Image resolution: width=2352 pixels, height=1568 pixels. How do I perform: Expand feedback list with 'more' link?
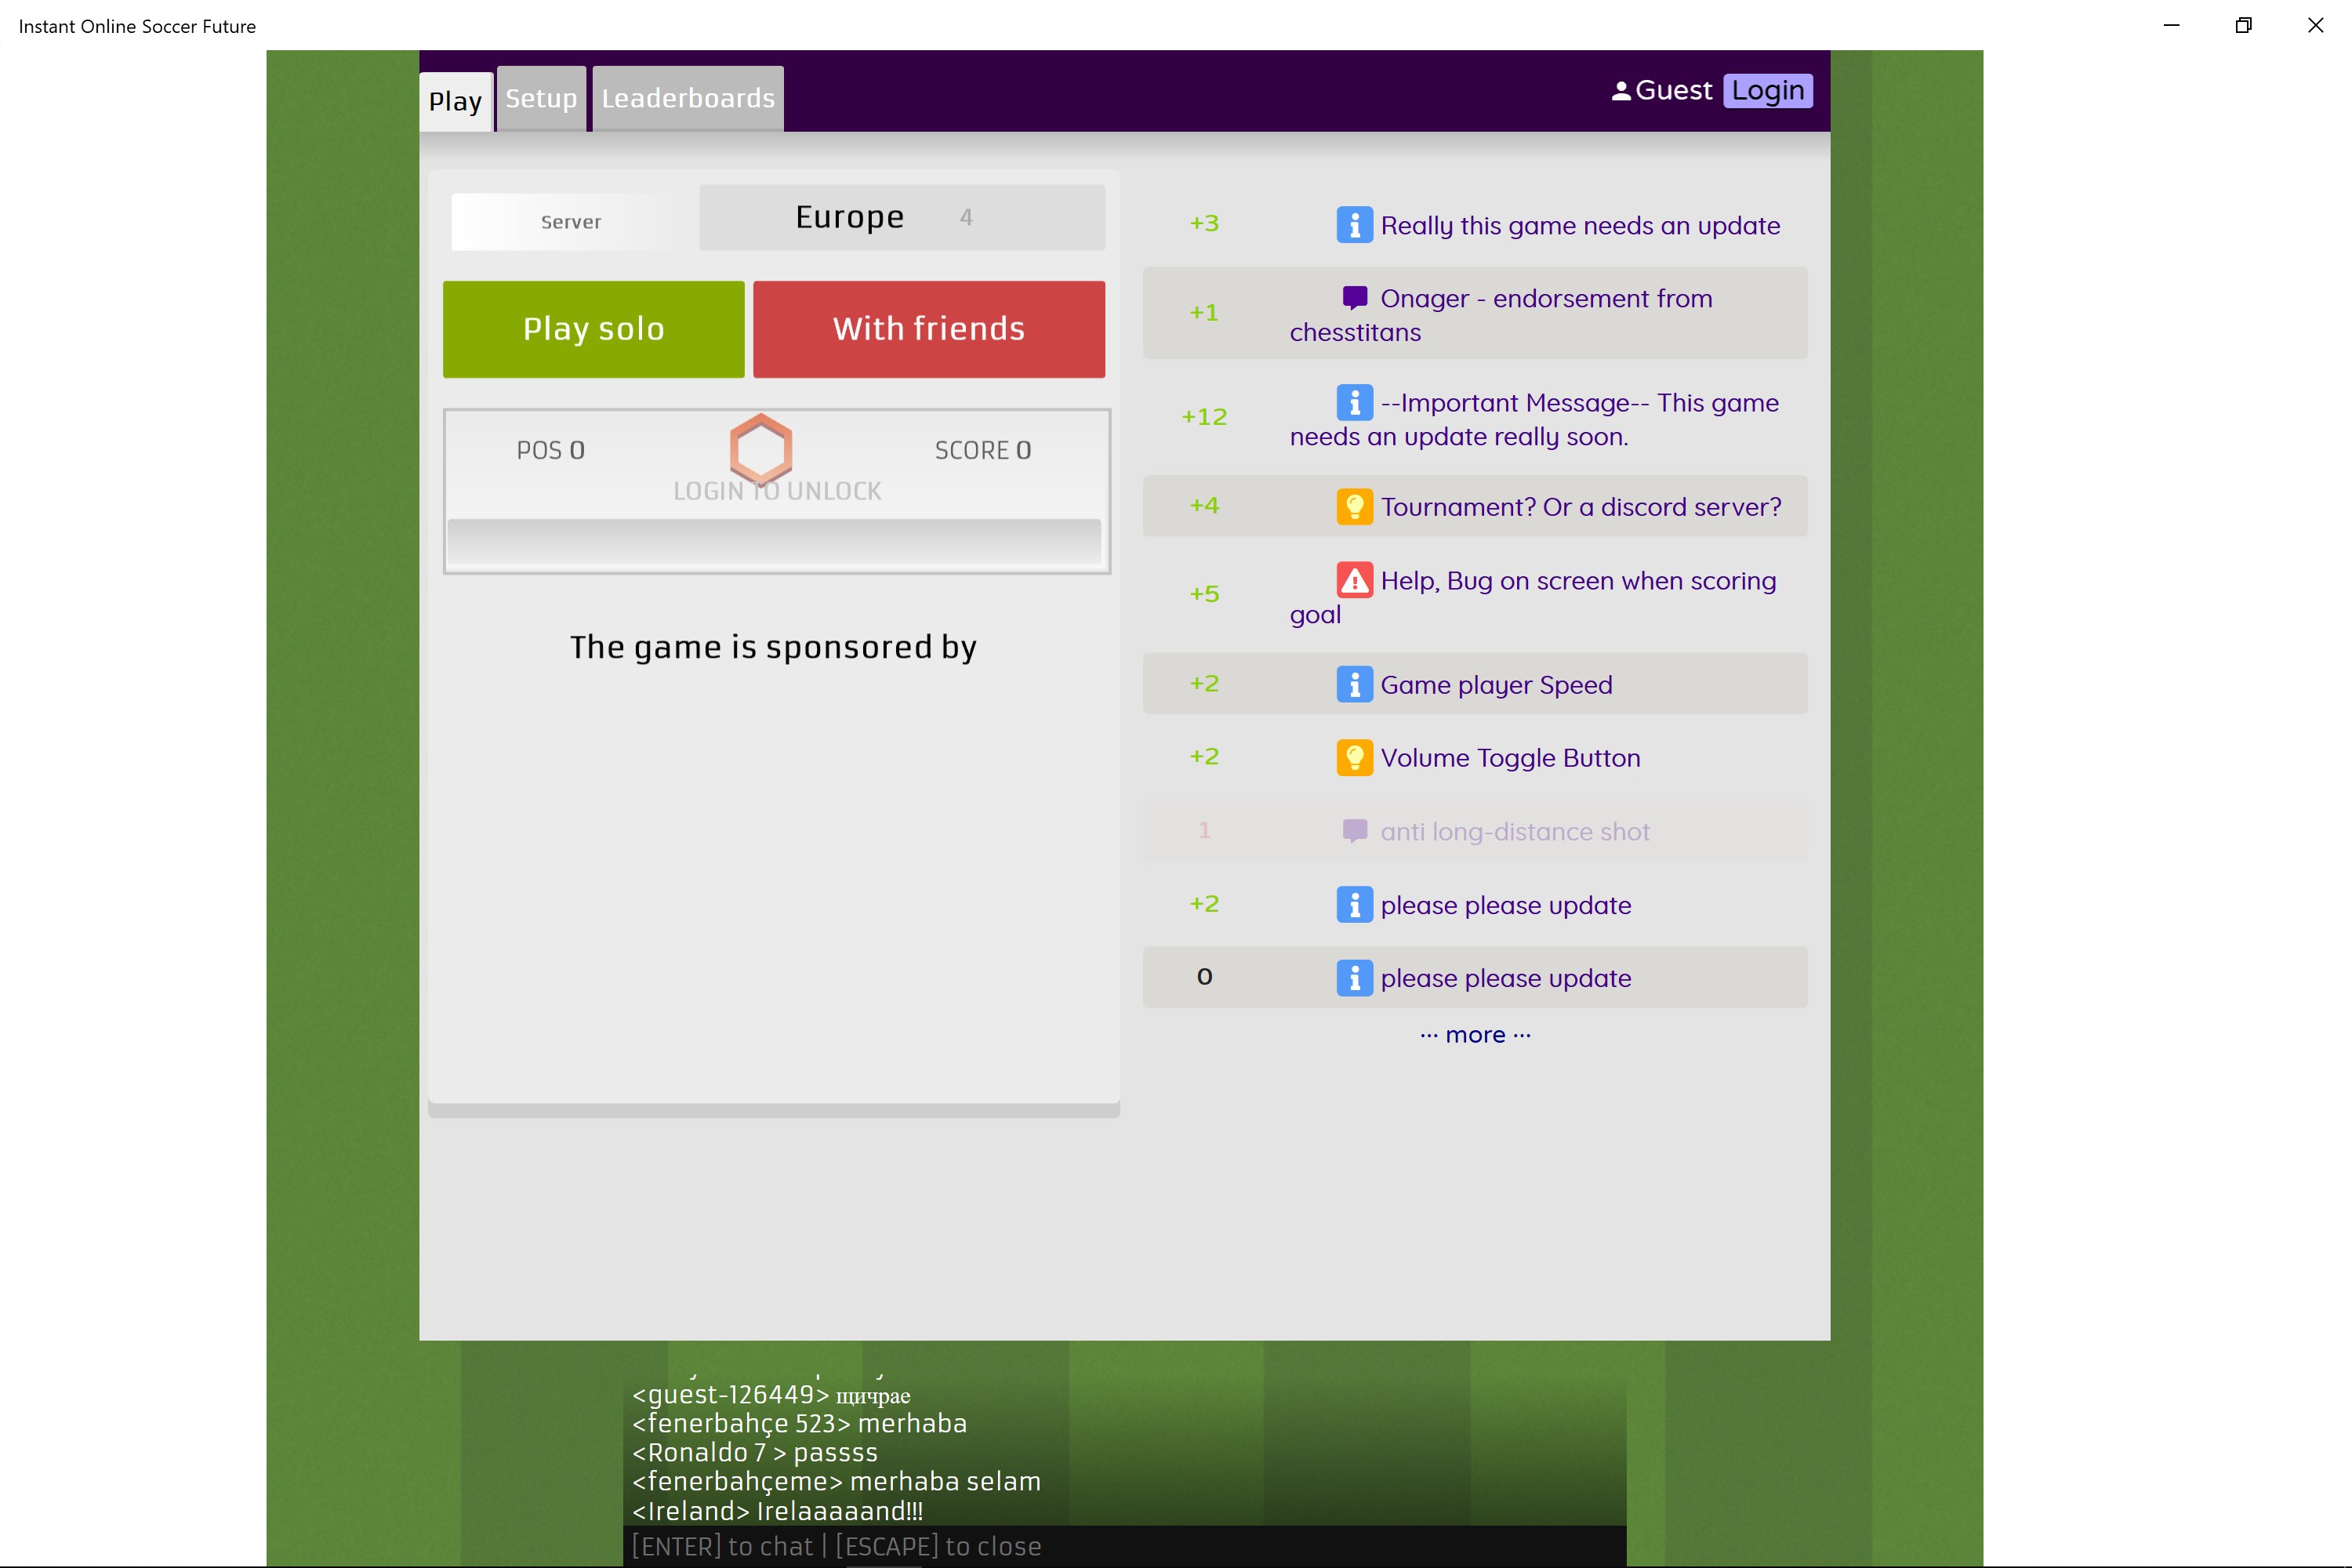pyautogui.click(x=1475, y=1035)
